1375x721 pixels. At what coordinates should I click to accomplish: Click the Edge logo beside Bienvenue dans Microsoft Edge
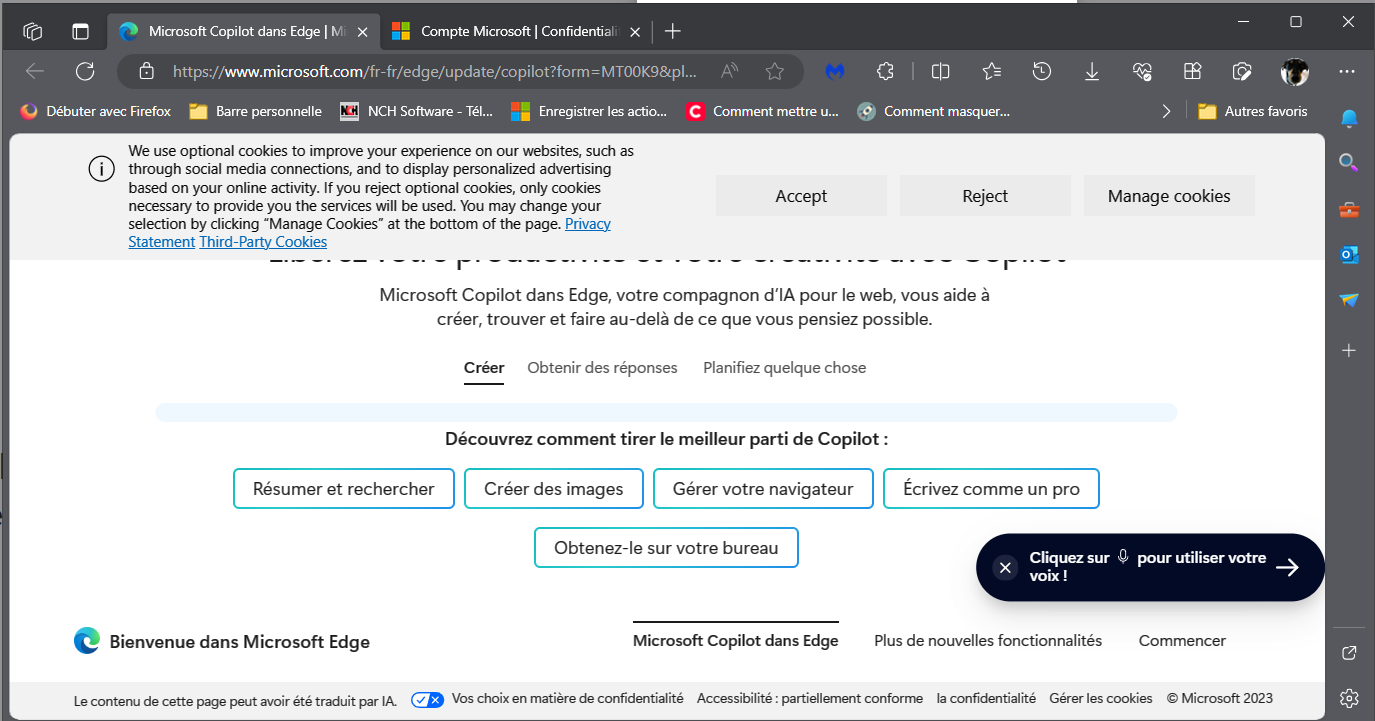[x=87, y=641]
